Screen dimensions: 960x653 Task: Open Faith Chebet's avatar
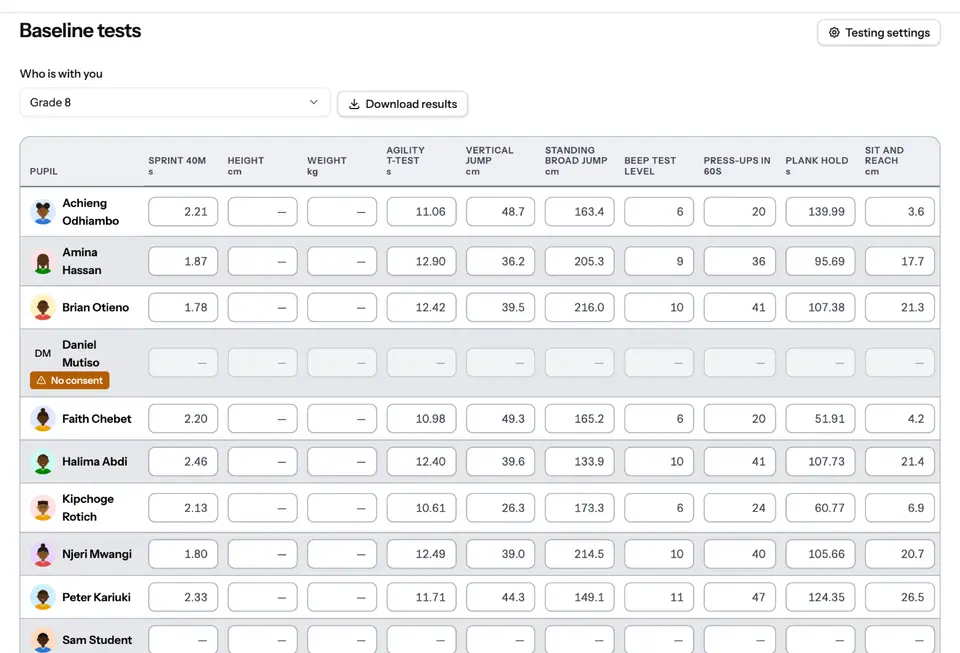pos(43,419)
